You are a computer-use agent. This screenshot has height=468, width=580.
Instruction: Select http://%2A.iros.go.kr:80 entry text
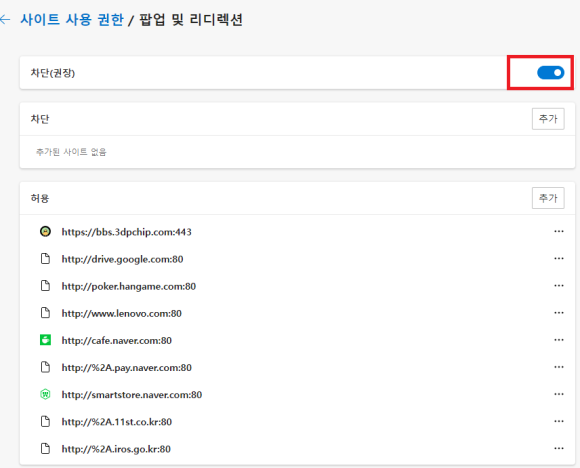click(x=116, y=449)
